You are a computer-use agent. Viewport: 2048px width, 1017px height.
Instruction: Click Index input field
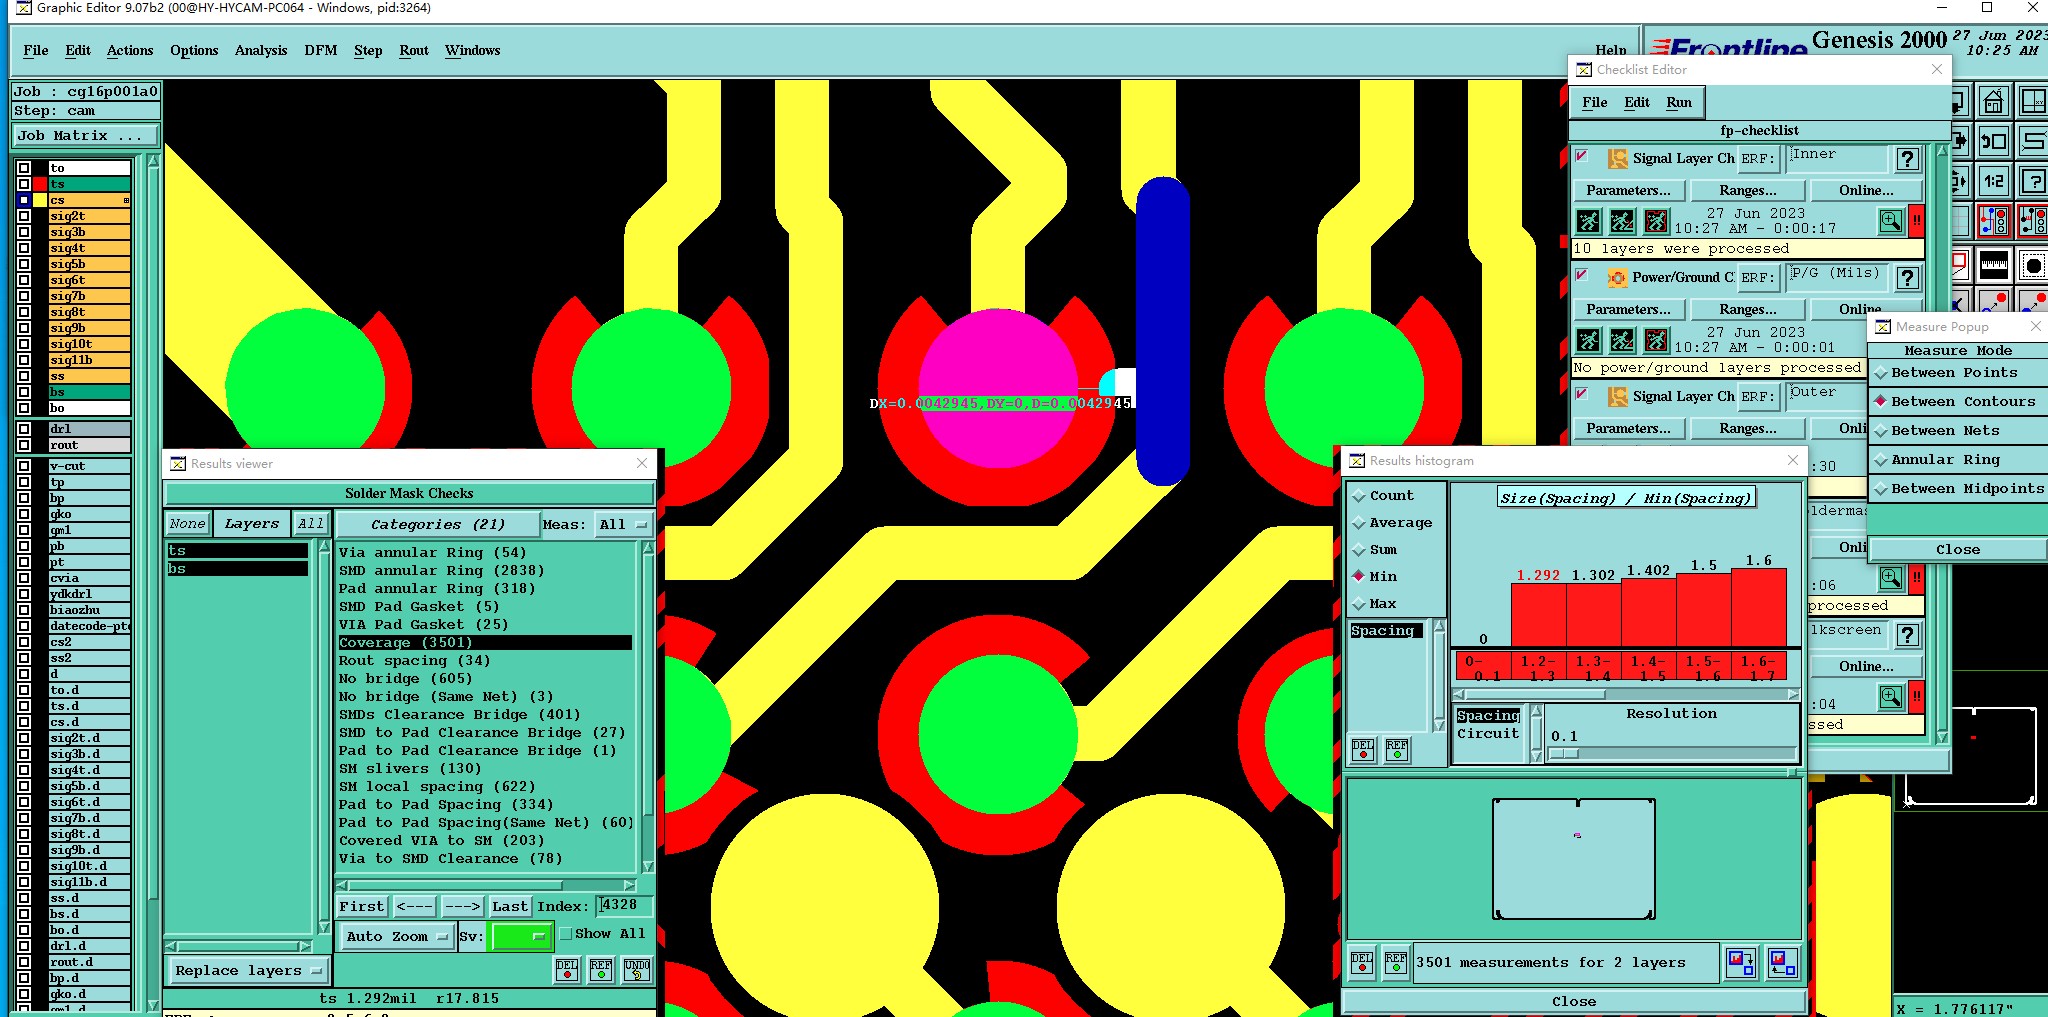coord(625,906)
